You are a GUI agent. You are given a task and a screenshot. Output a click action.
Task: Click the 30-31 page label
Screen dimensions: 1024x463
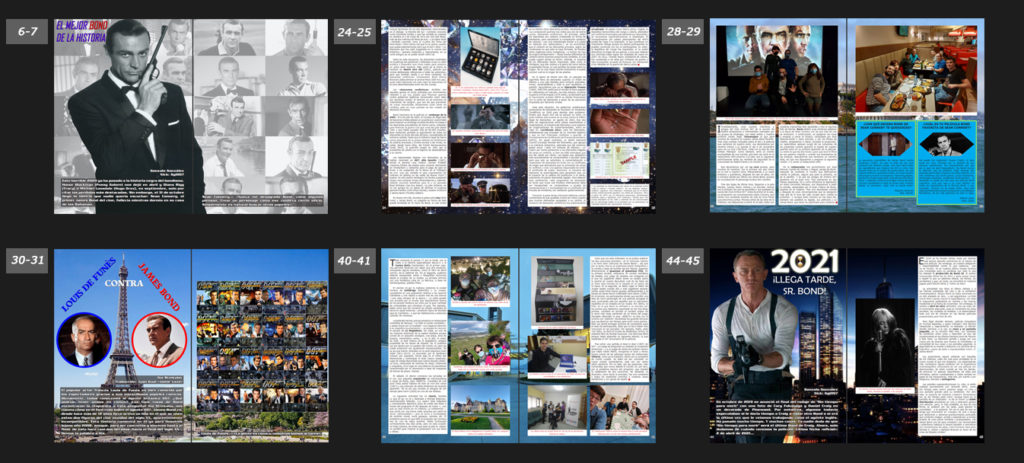pos(27,261)
